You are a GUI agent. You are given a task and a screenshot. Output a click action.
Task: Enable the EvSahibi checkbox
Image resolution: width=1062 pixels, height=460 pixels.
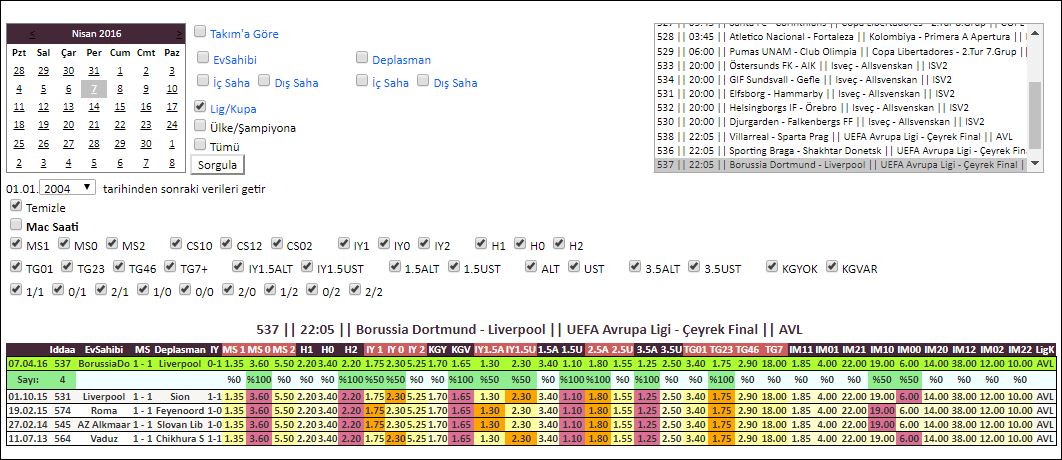203,57
